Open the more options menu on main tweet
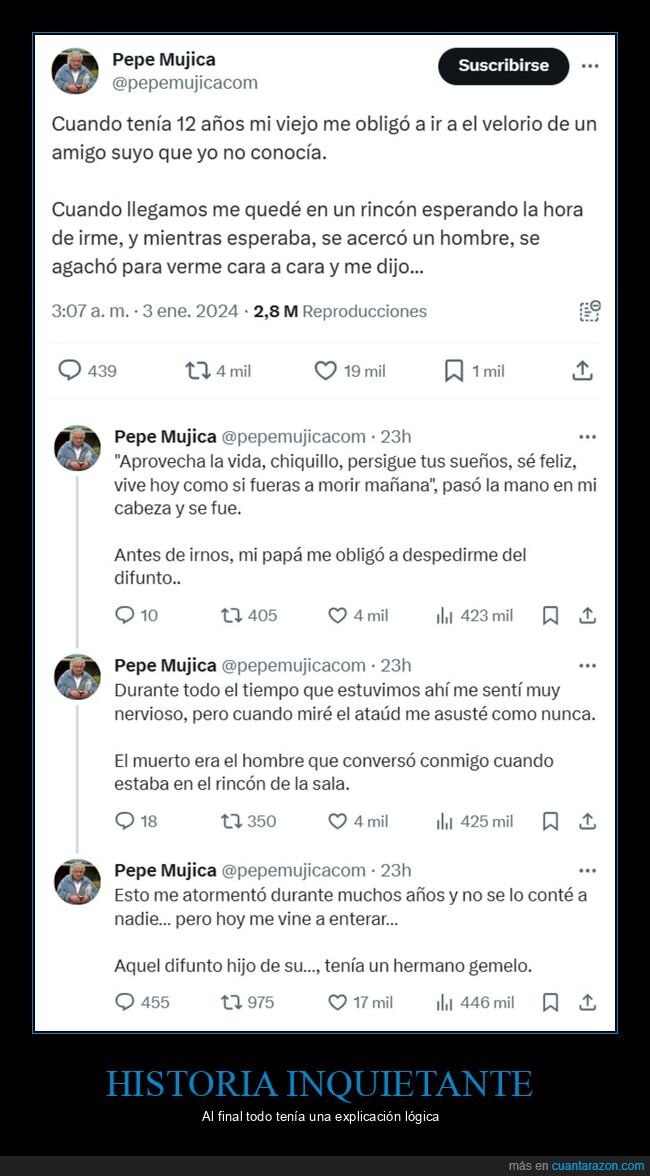The image size is (650, 1176). 591,65
